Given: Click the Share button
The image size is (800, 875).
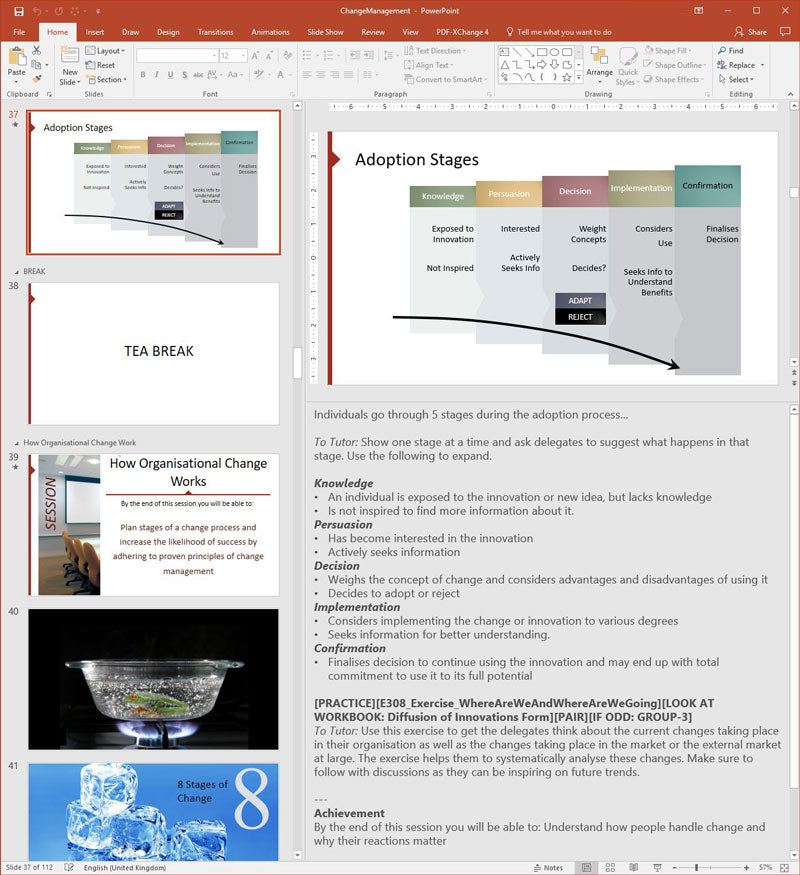Looking at the screenshot, I should (750, 32).
